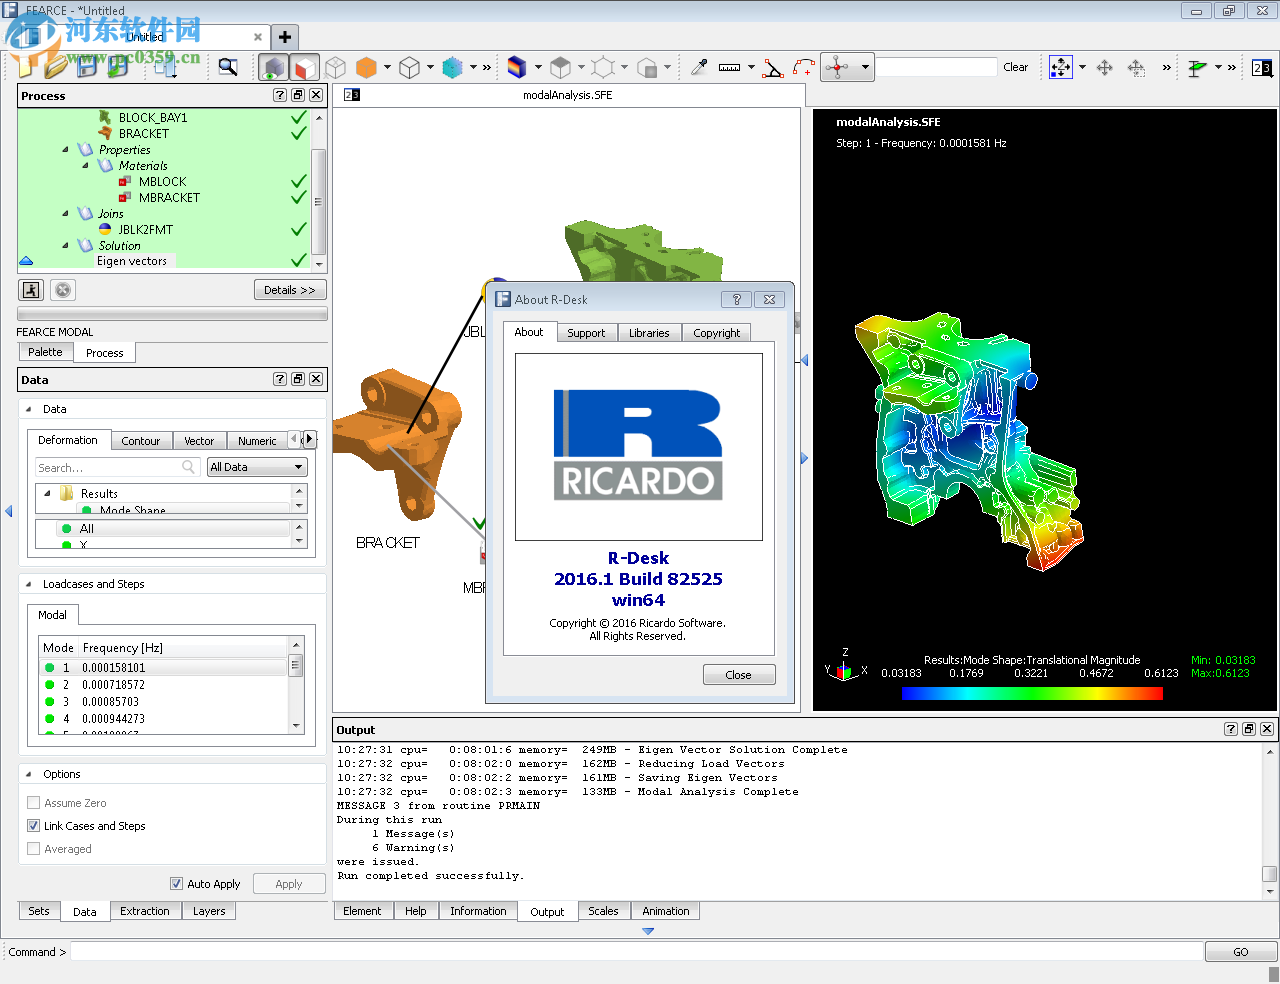Select the angle measurement tool

772,68
